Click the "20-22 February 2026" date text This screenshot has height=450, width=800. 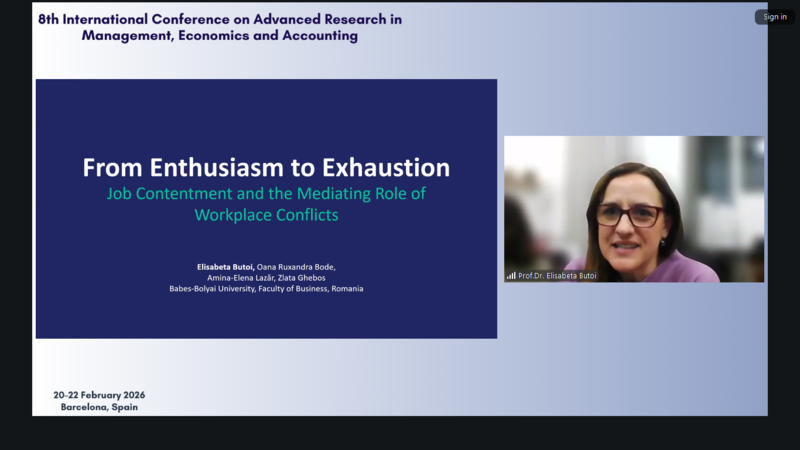(x=99, y=395)
